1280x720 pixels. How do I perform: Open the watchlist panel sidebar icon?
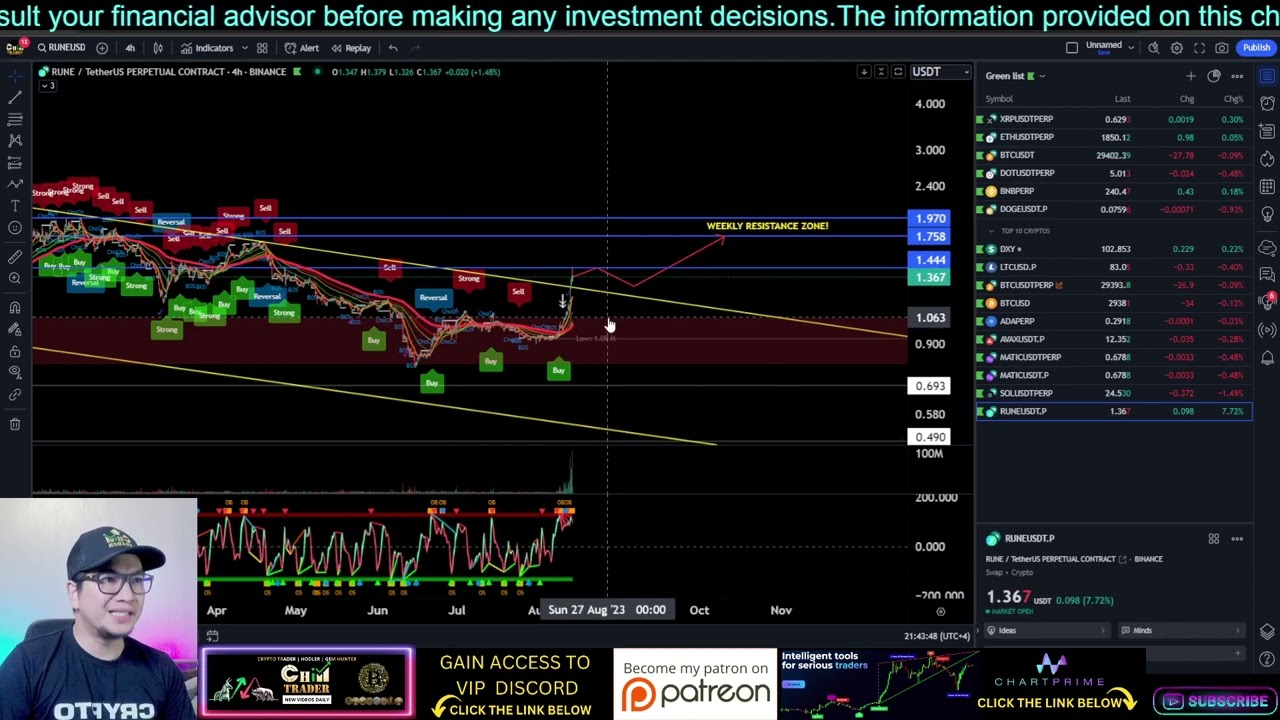point(1267,76)
